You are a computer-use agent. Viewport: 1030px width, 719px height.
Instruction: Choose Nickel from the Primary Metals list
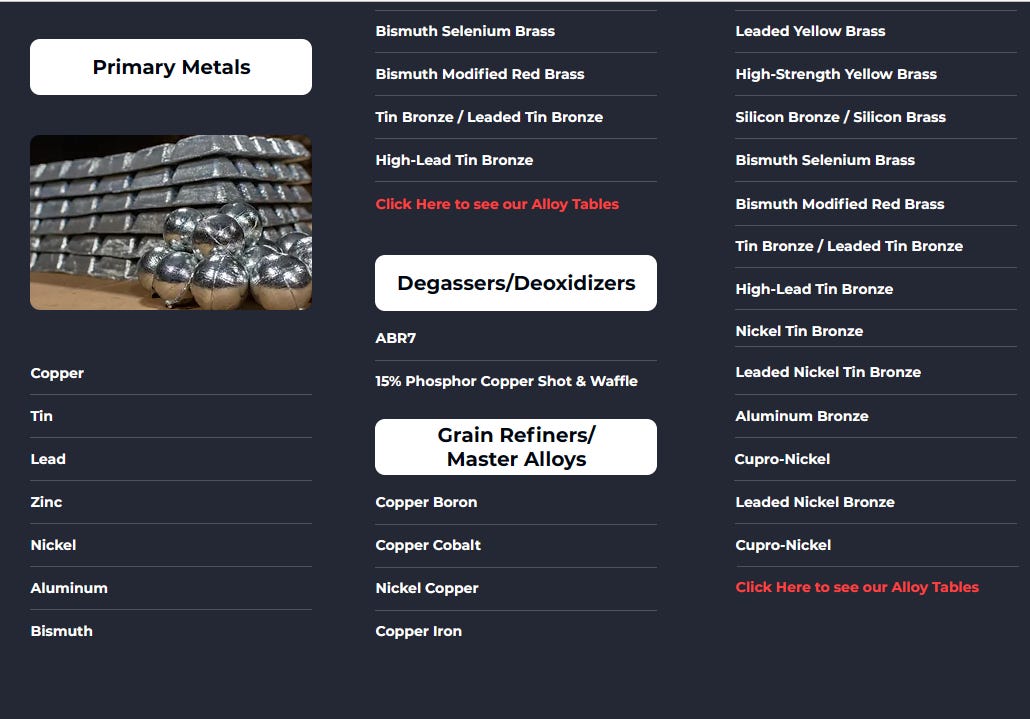pos(53,545)
